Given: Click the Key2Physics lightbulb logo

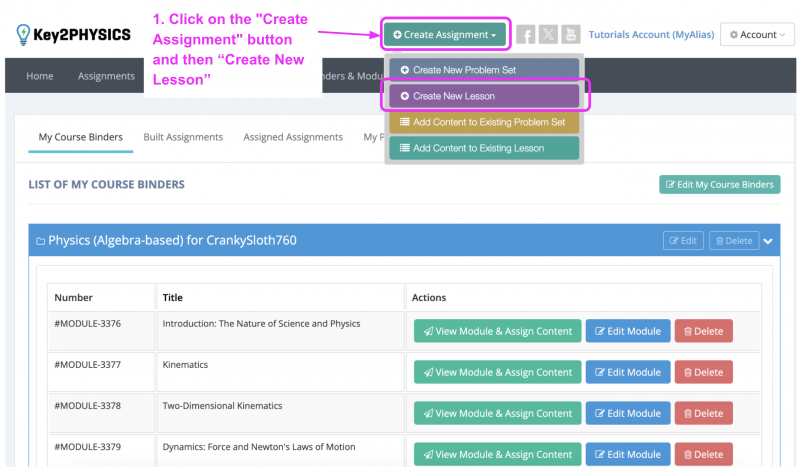Looking at the screenshot, I should click(23, 34).
